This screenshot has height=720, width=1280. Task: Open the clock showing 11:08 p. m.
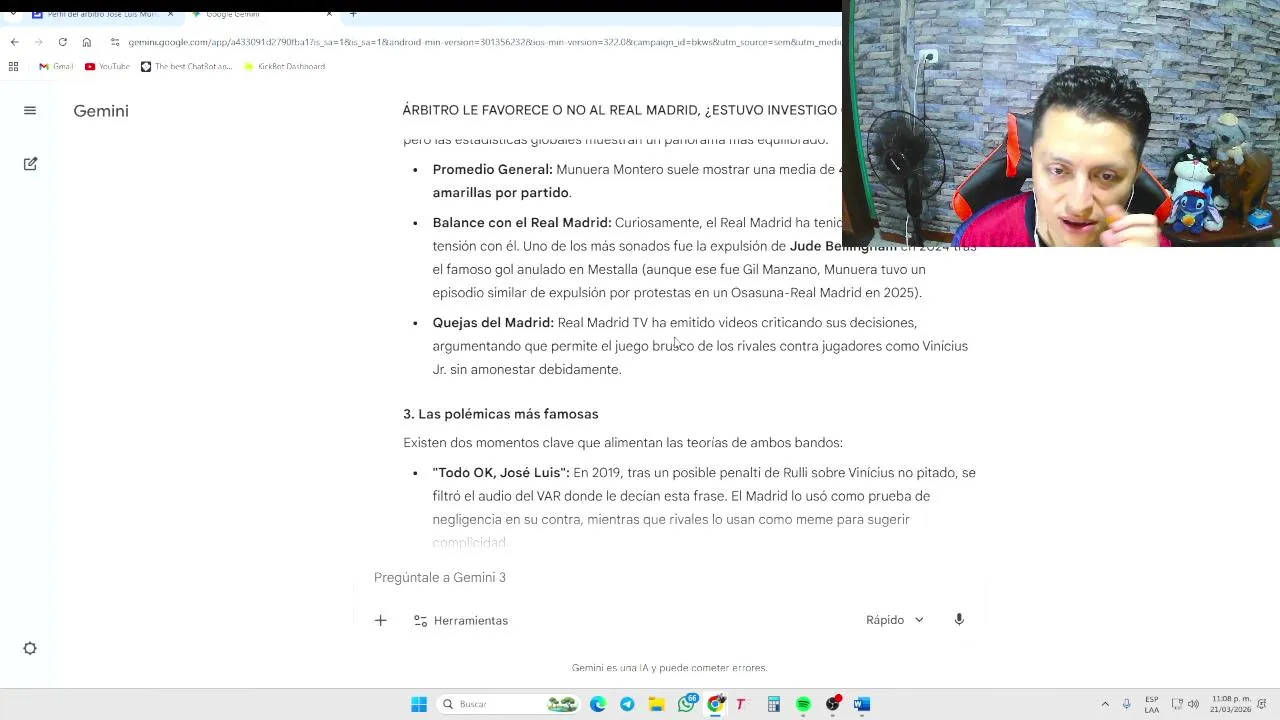(x=1230, y=704)
